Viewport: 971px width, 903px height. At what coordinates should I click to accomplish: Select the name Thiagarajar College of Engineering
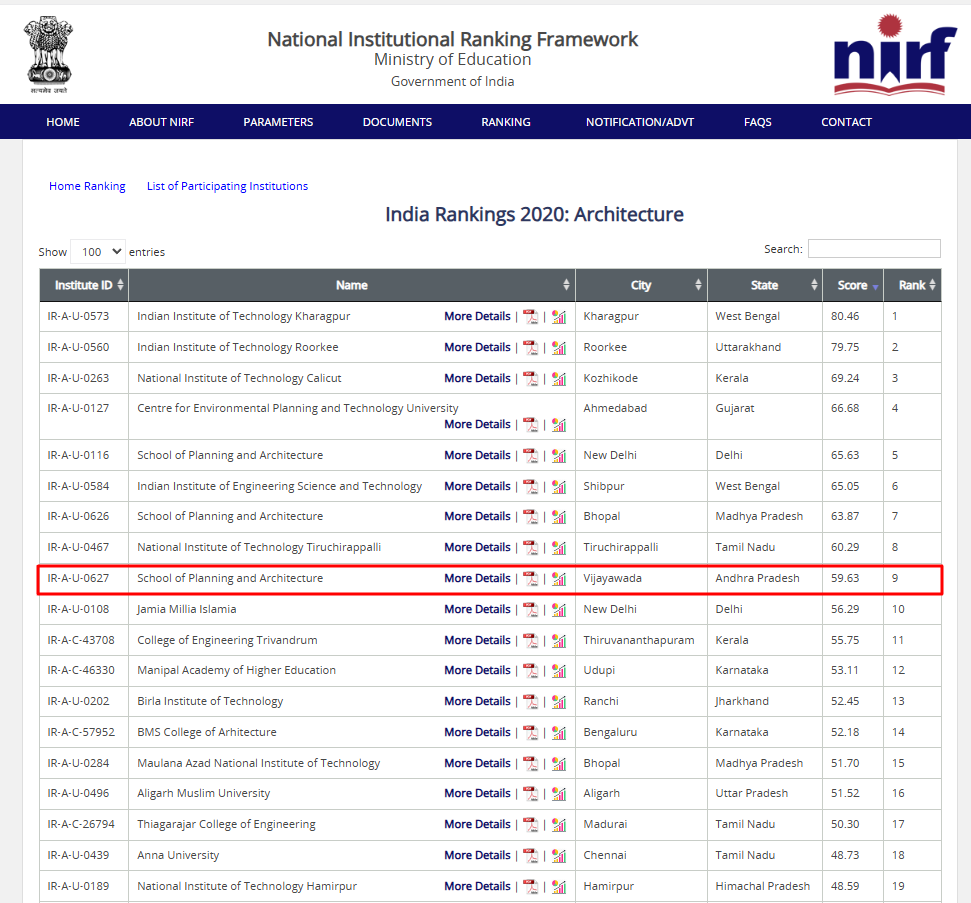(226, 824)
